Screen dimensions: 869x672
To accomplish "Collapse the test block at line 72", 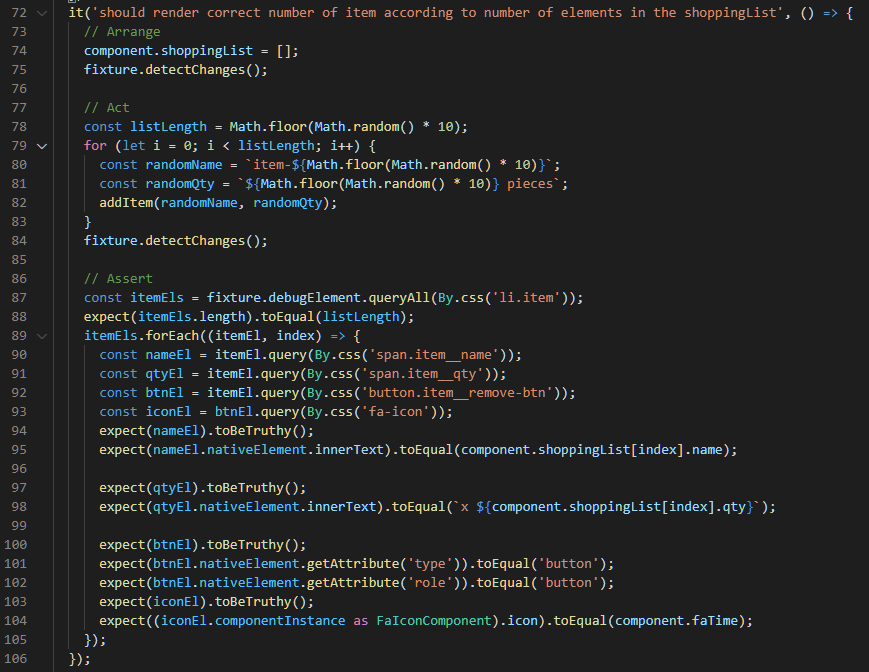I will point(42,13).
